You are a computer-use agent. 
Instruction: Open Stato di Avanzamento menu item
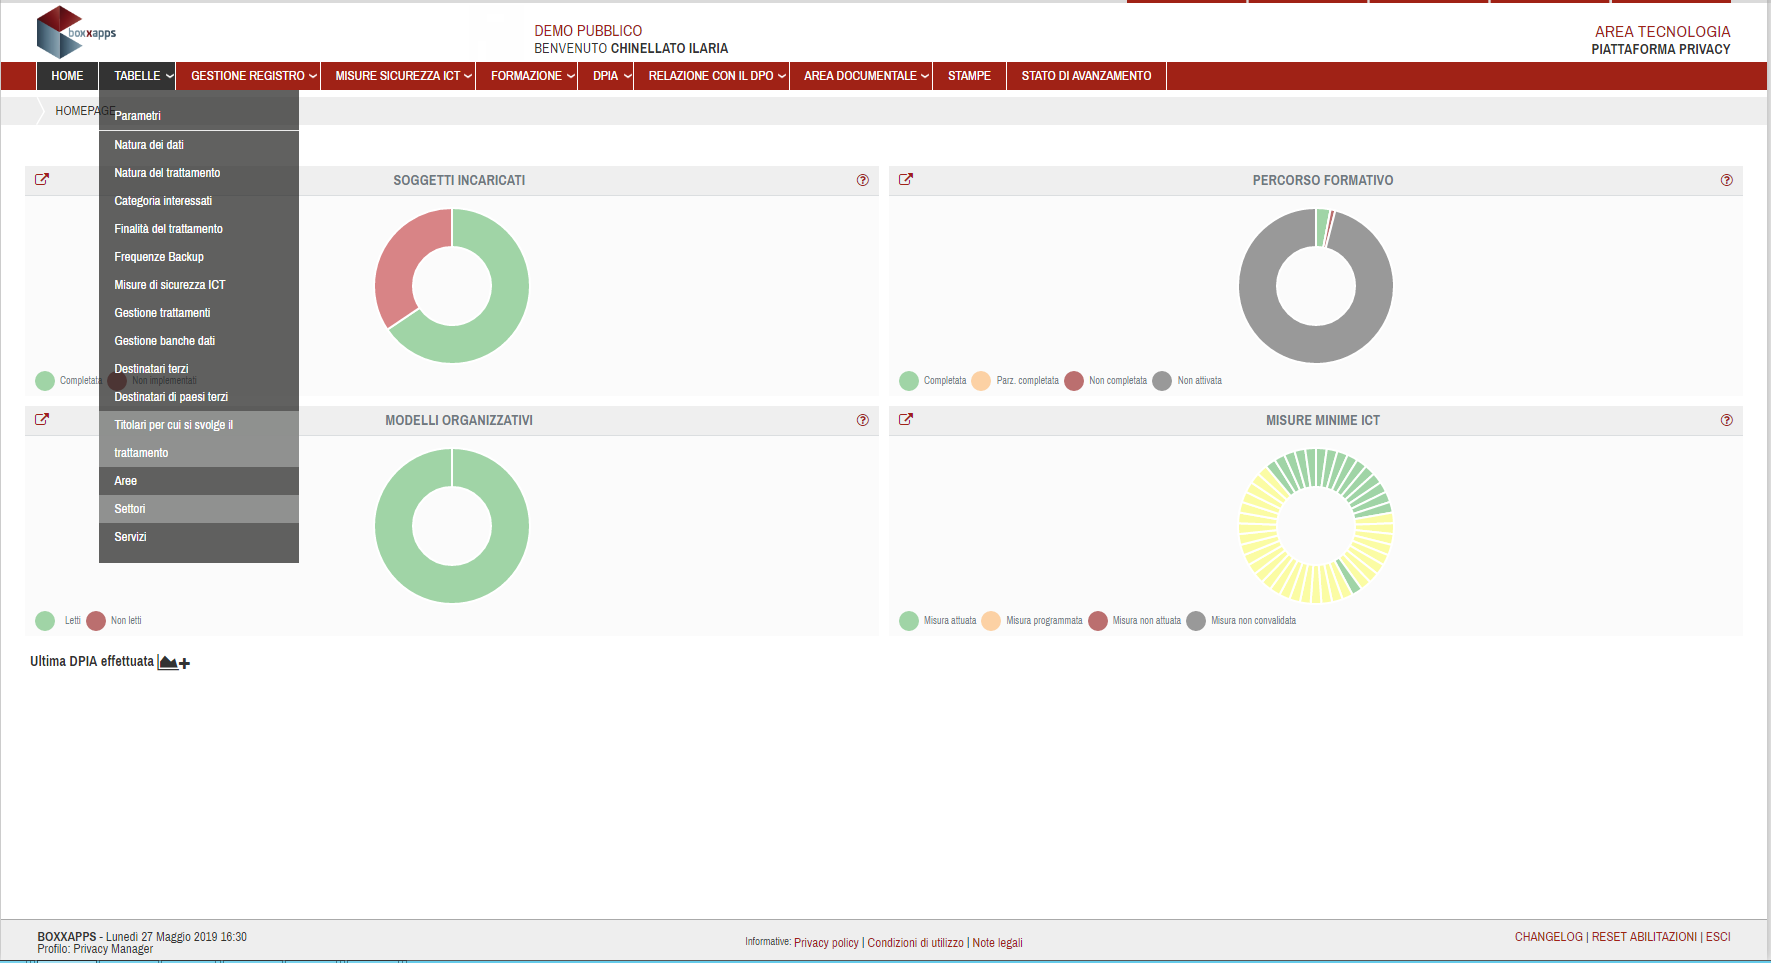click(x=1086, y=76)
